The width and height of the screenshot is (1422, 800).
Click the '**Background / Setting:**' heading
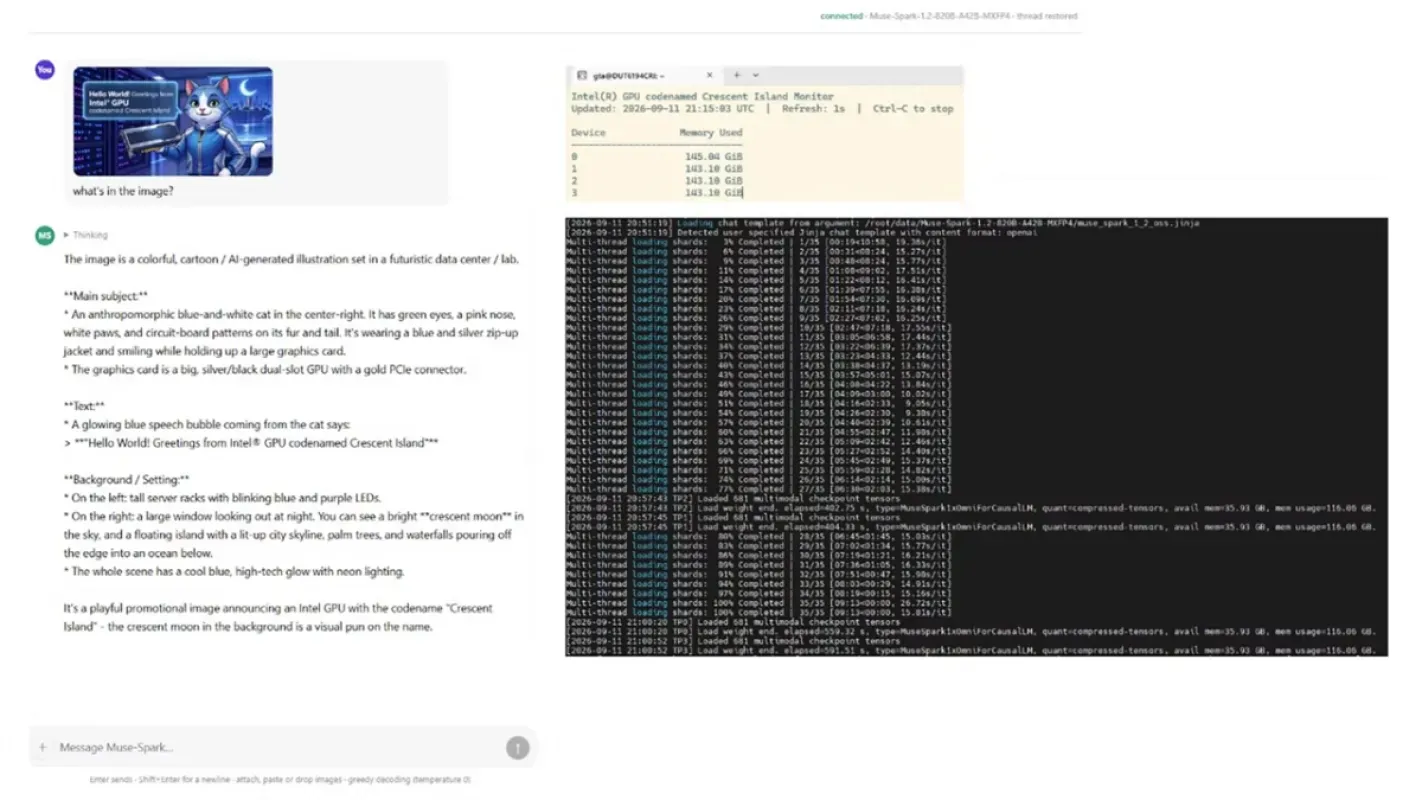[126, 480]
